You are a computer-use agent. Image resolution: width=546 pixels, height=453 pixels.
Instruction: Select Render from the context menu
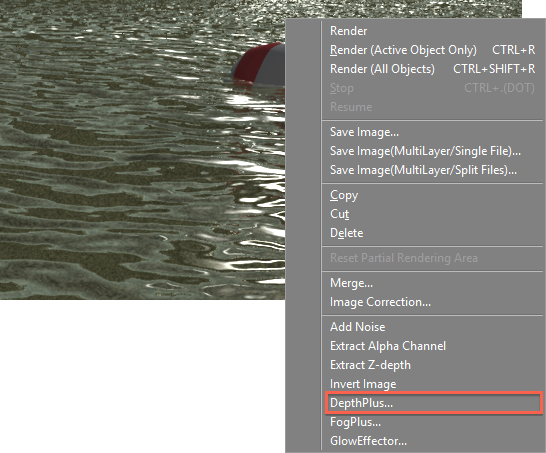coord(432,31)
